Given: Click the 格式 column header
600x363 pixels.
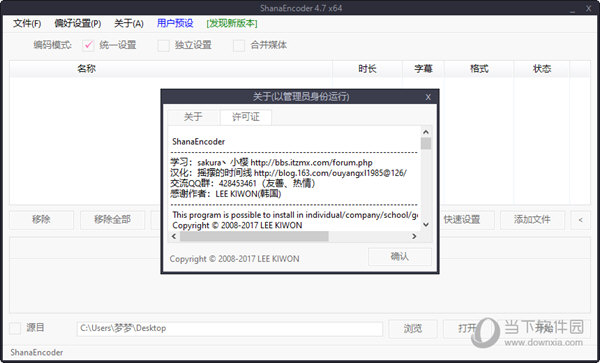Looking at the screenshot, I should 479,69.
